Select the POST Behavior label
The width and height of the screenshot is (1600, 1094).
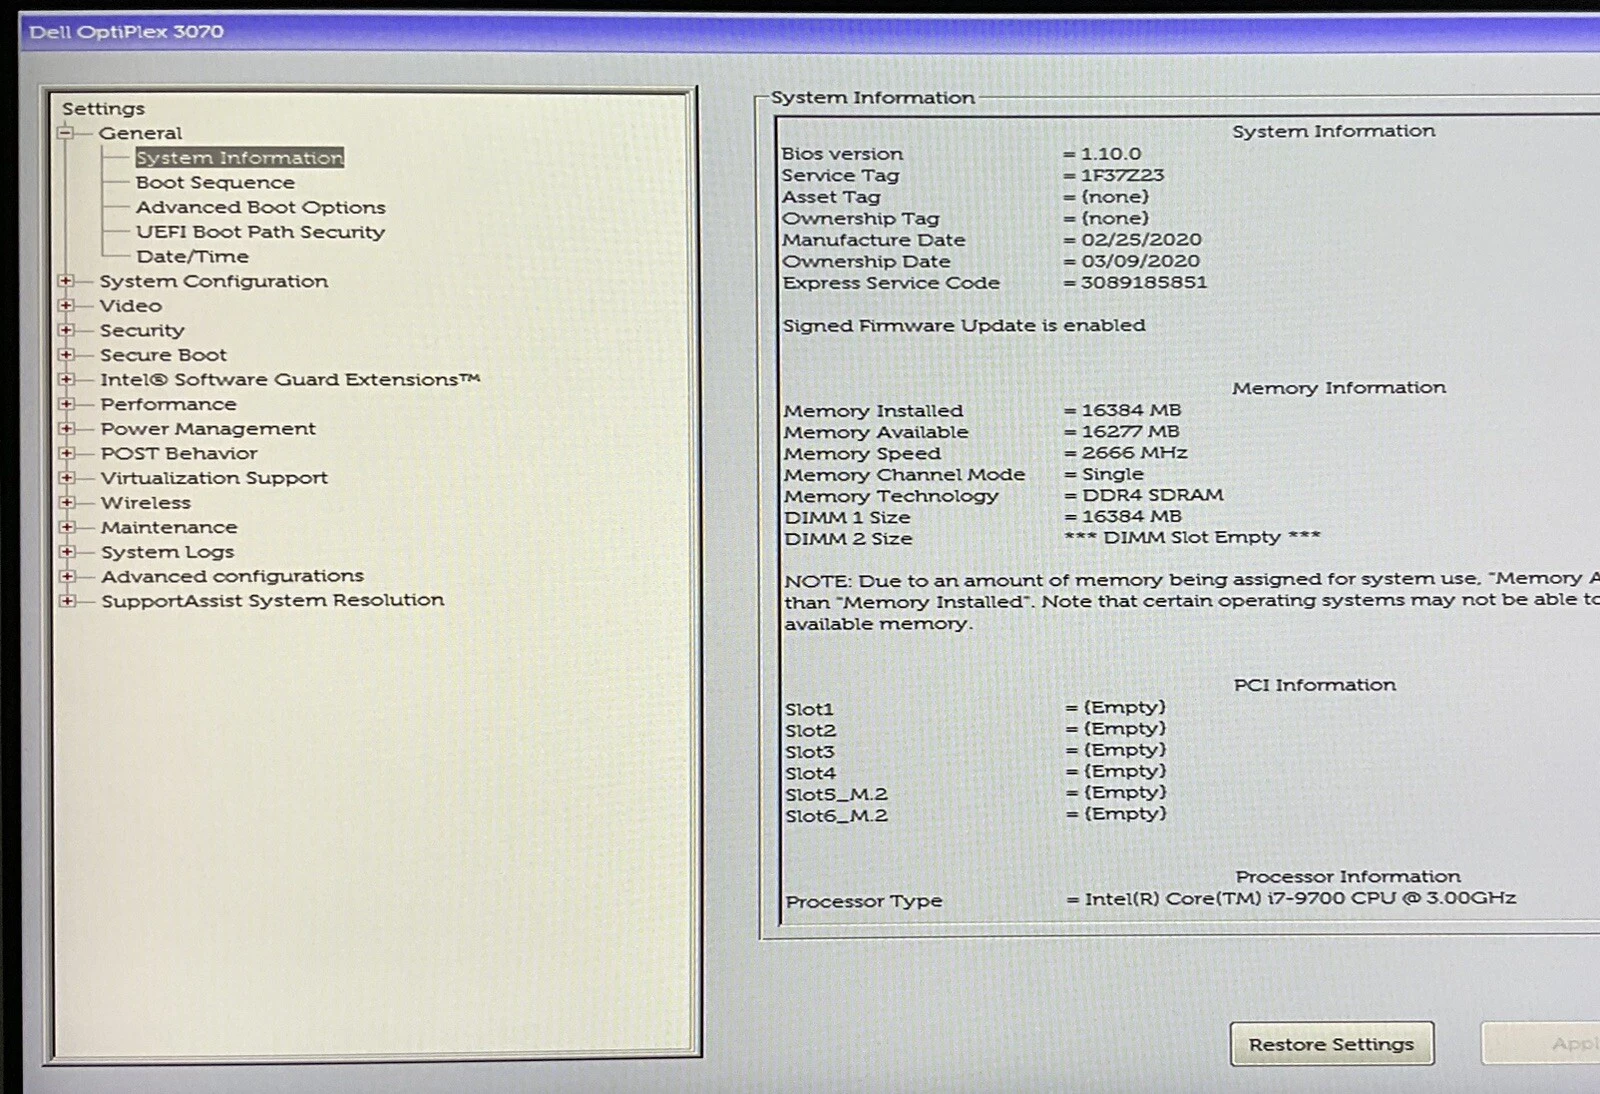179,453
